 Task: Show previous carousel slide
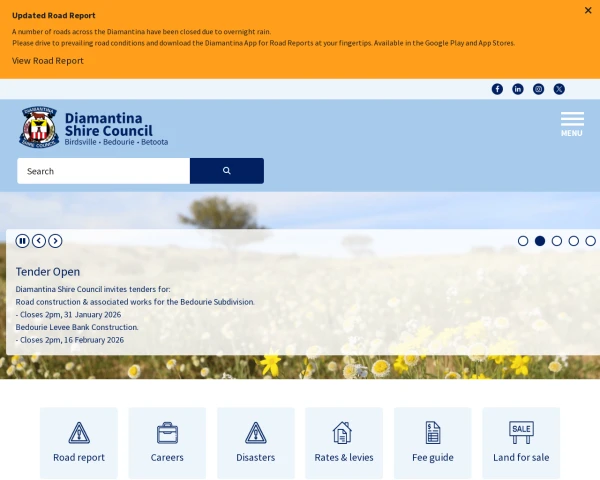[x=39, y=241]
